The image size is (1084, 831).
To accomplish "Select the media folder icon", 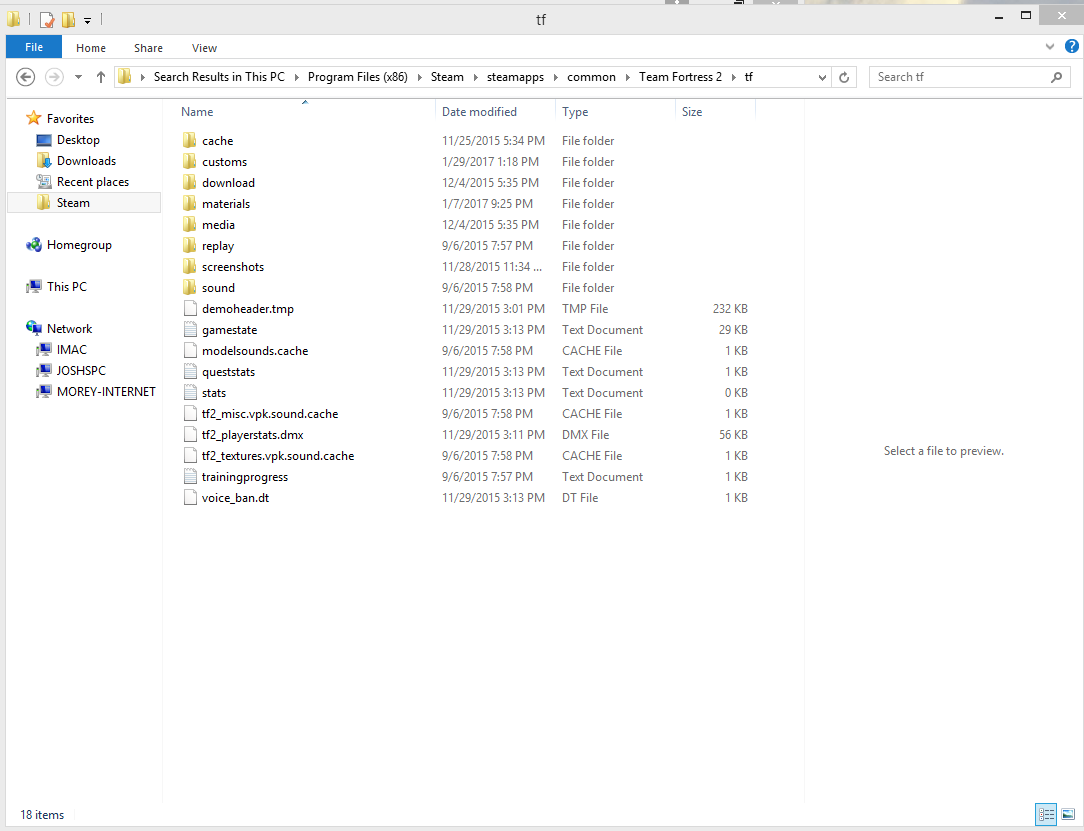I will click(x=190, y=224).
